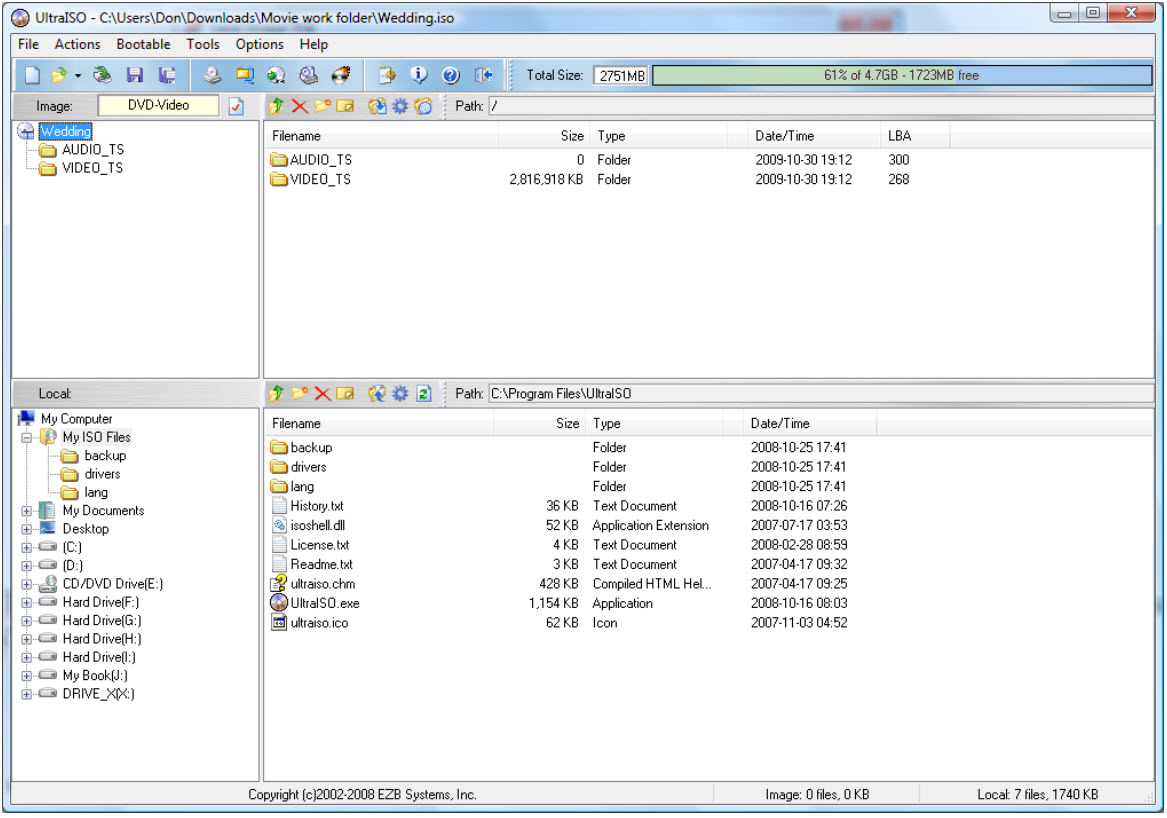This screenshot has height=818, width=1167.
Task: Open the Bootable menu
Action: click(144, 45)
